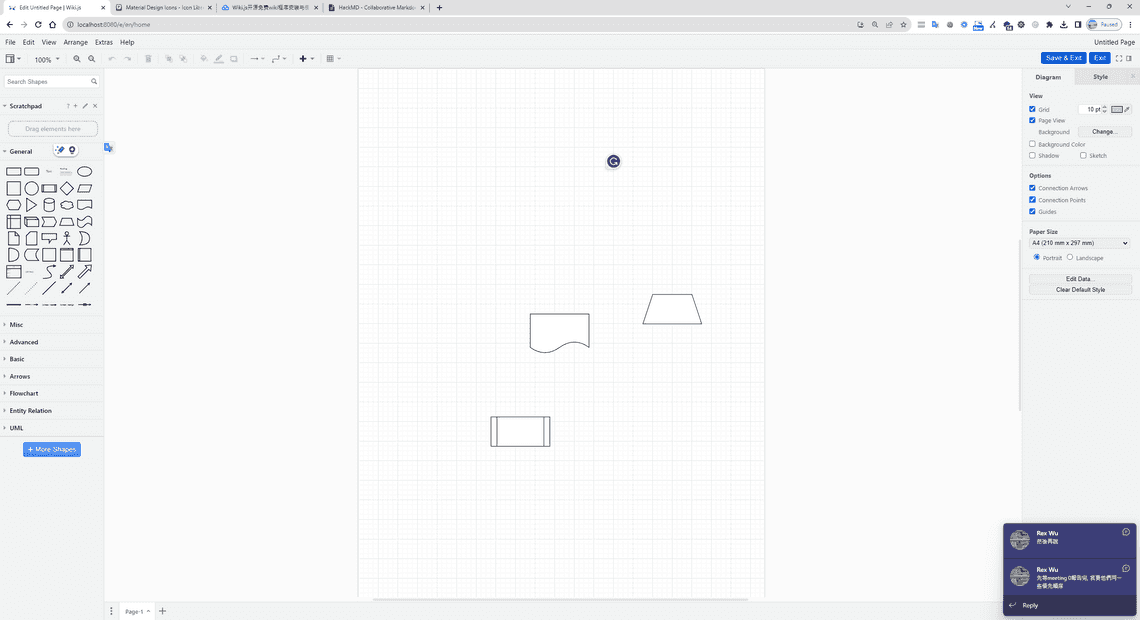Pick the diamond shape from General shapes
Viewport: 1140px width, 620px height.
coord(67,188)
